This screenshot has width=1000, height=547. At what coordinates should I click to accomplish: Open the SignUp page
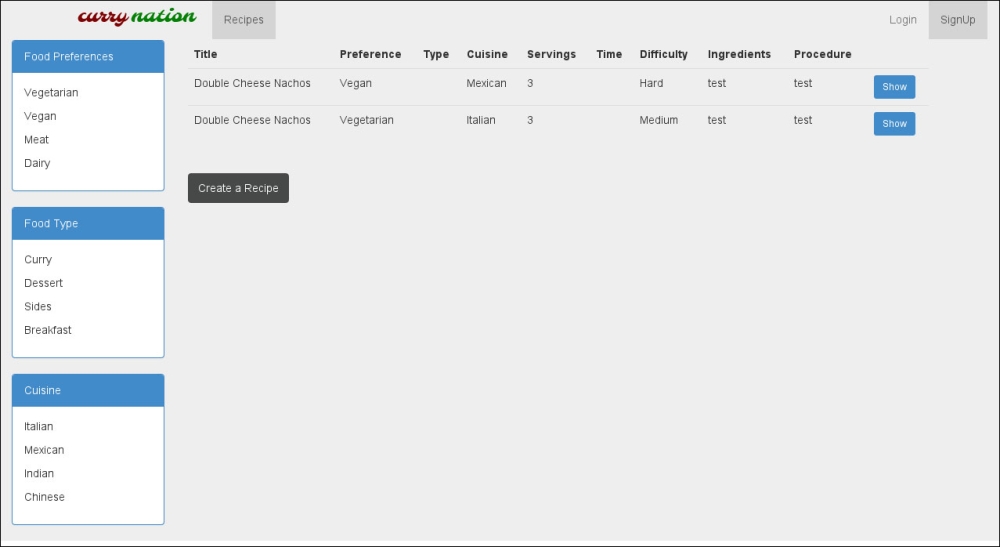[x=957, y=20]
